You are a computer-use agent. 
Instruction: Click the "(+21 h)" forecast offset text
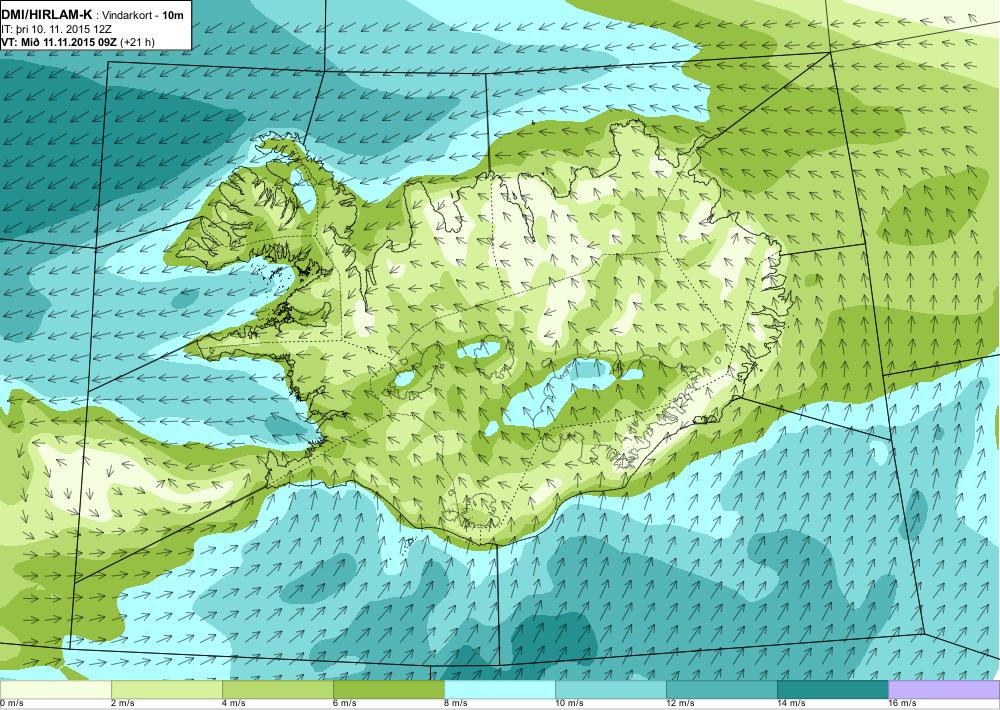pos(137,42)
